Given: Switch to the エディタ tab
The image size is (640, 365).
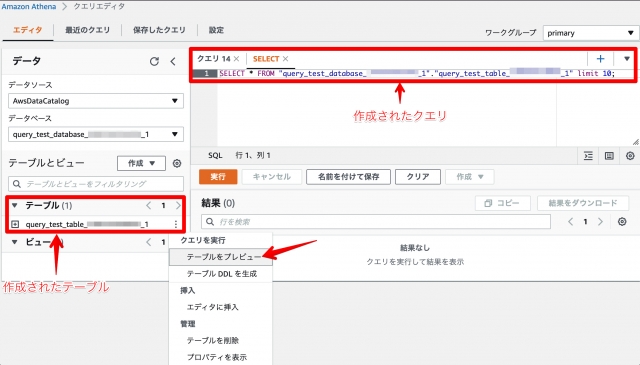Looking at the screenshot, I should pos(27,30).
